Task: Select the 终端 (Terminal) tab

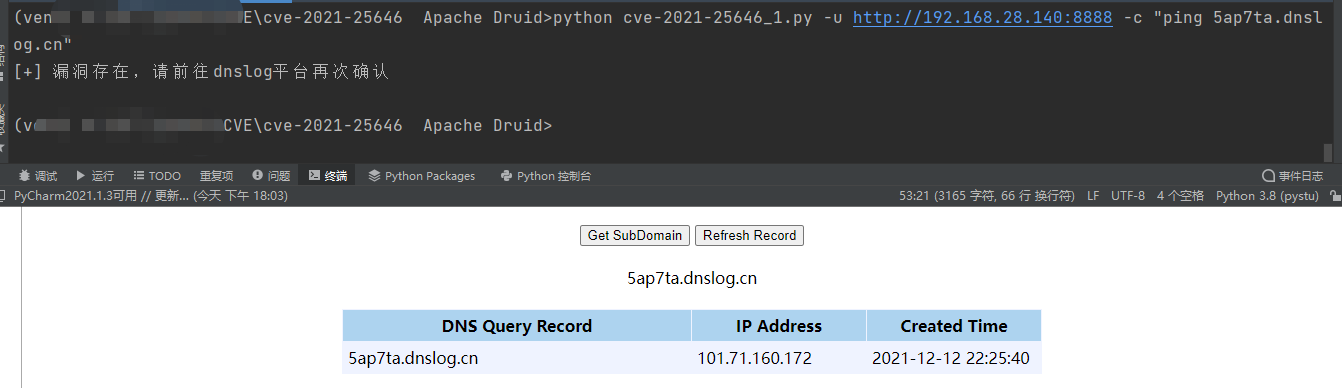Action: [x=328, y=175]
